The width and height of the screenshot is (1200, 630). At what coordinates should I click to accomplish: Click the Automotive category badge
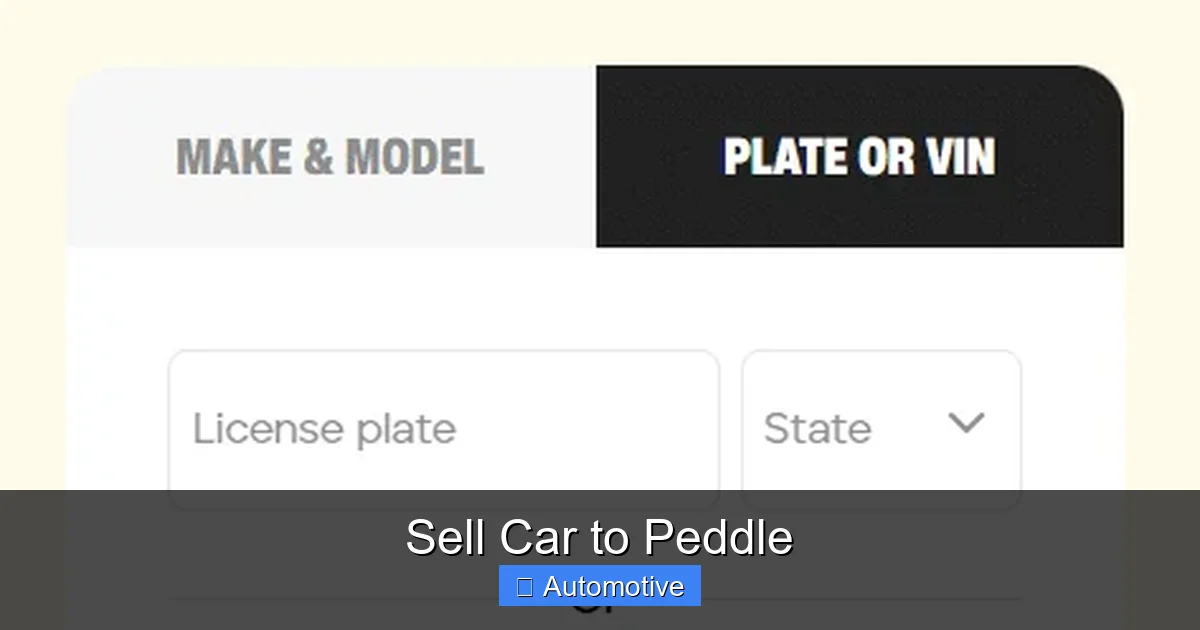pos(600,586)
